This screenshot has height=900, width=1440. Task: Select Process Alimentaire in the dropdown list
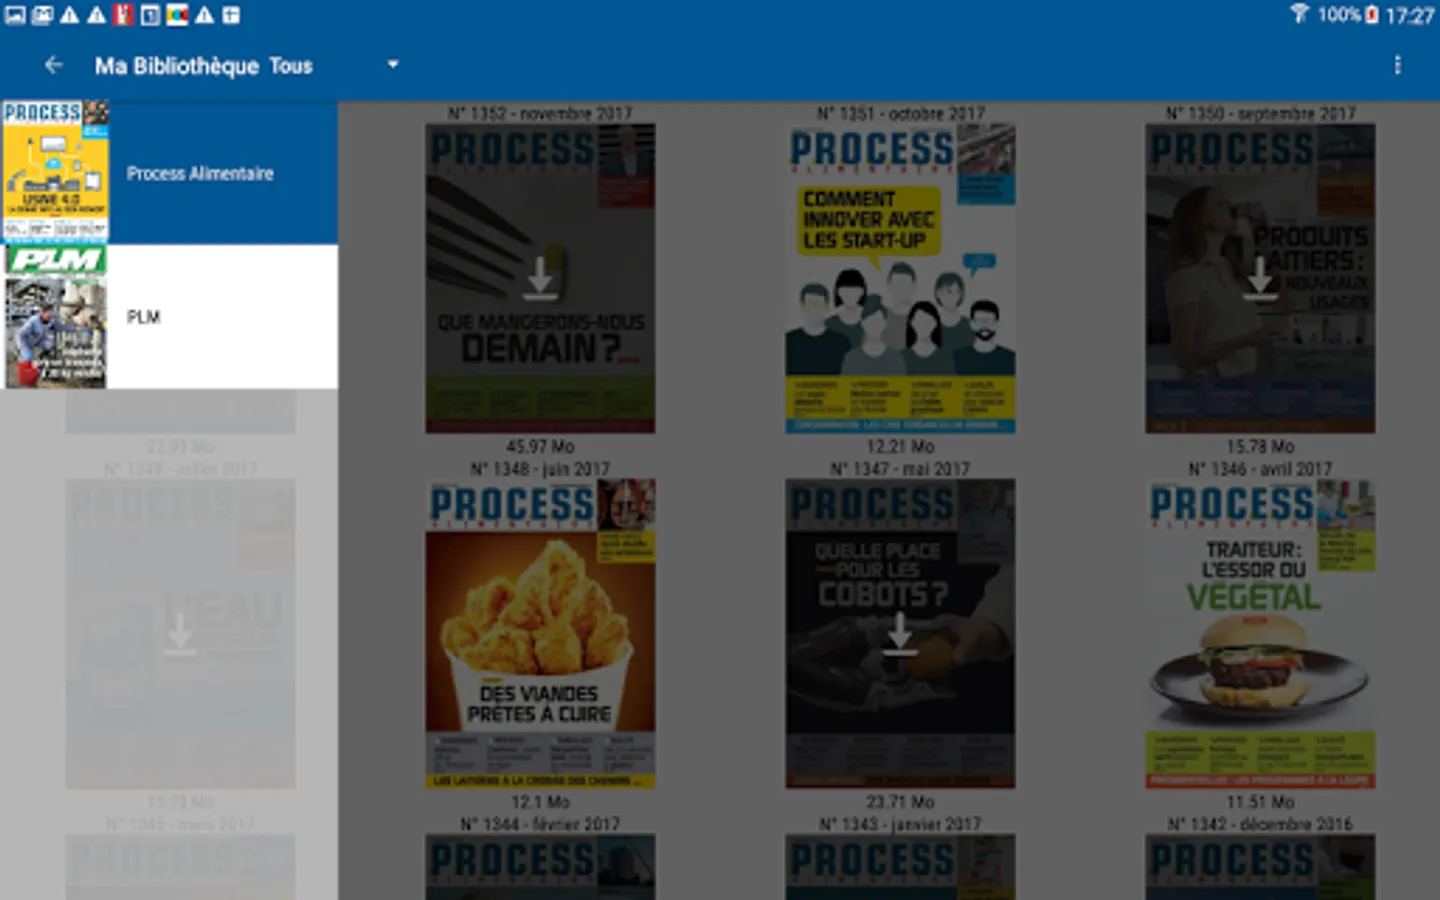(169, 173)
